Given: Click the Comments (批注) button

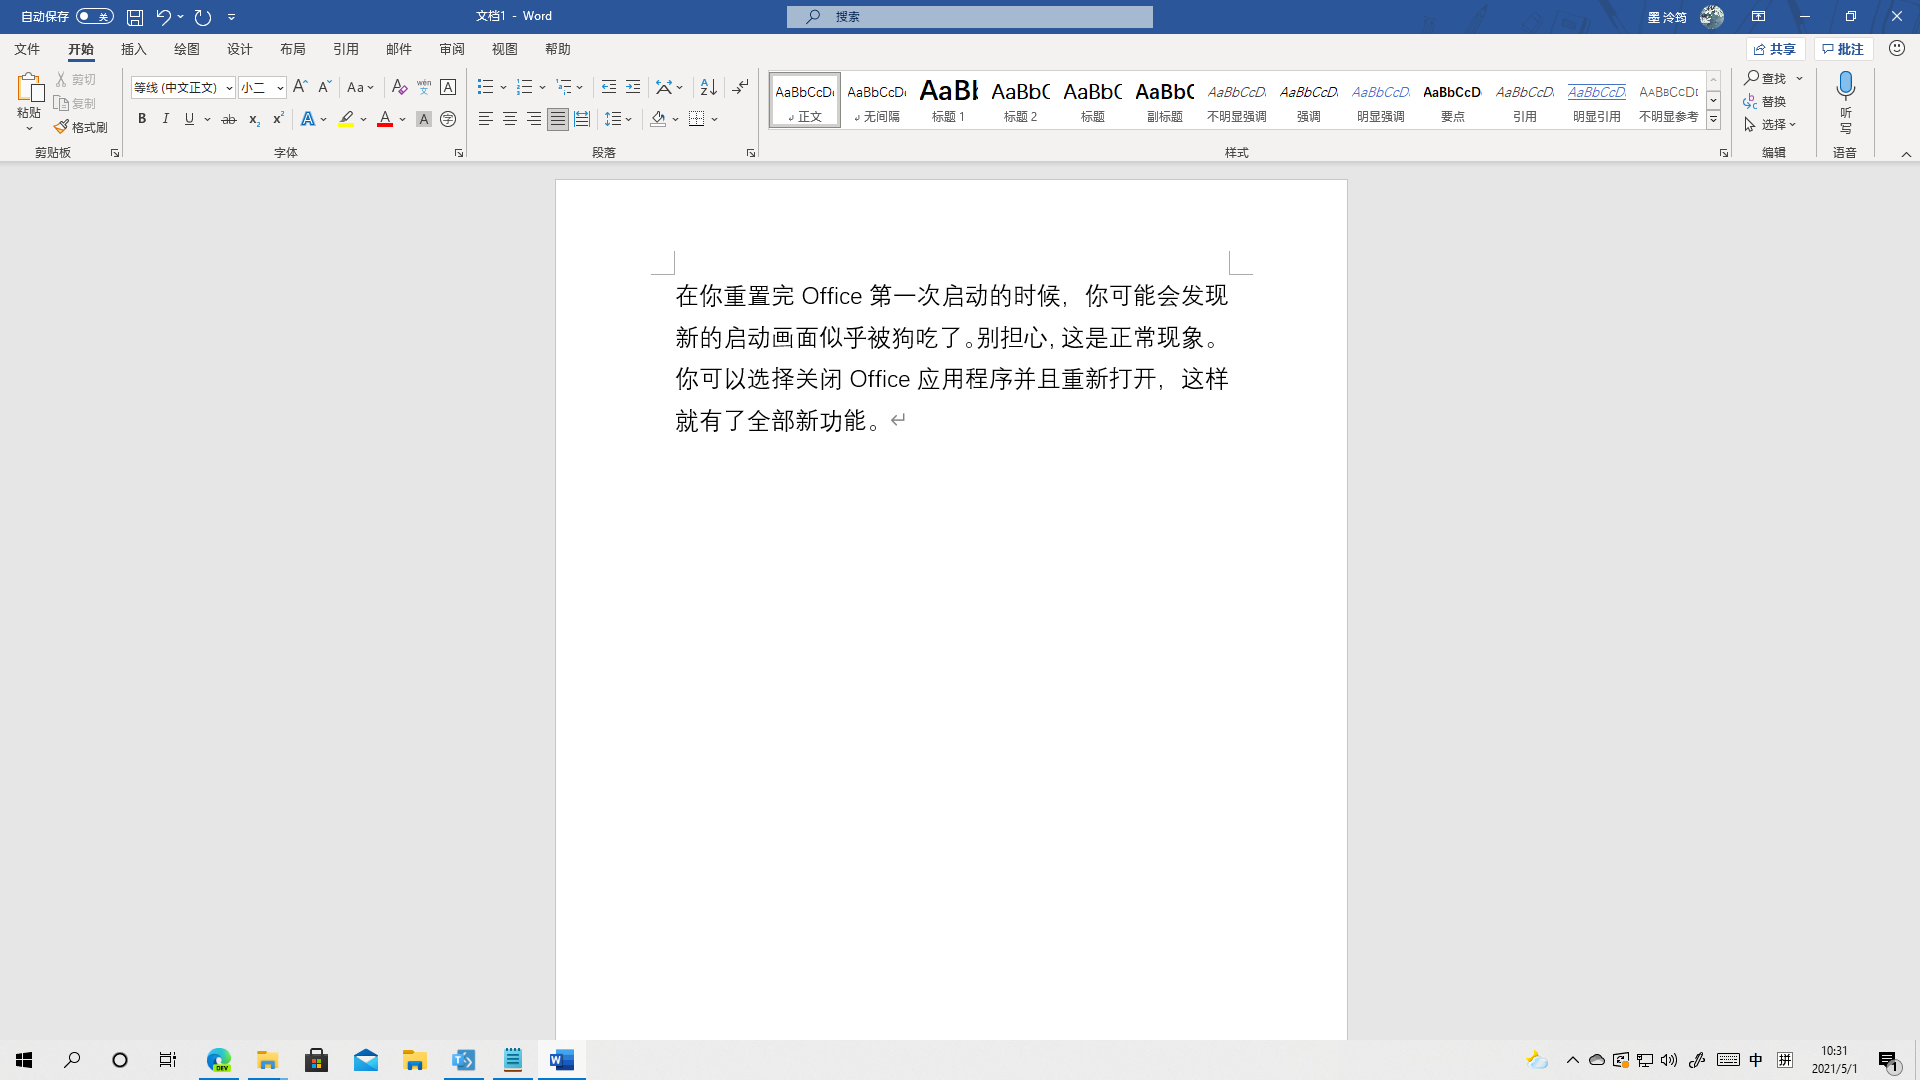Looking at the screenshot, I should click(1844, 49).
